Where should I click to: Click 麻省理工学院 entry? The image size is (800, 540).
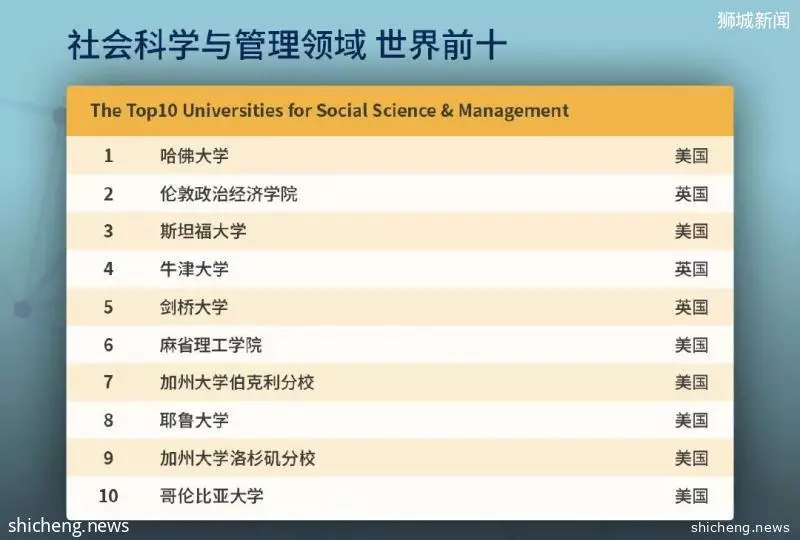tap(211, 345)
